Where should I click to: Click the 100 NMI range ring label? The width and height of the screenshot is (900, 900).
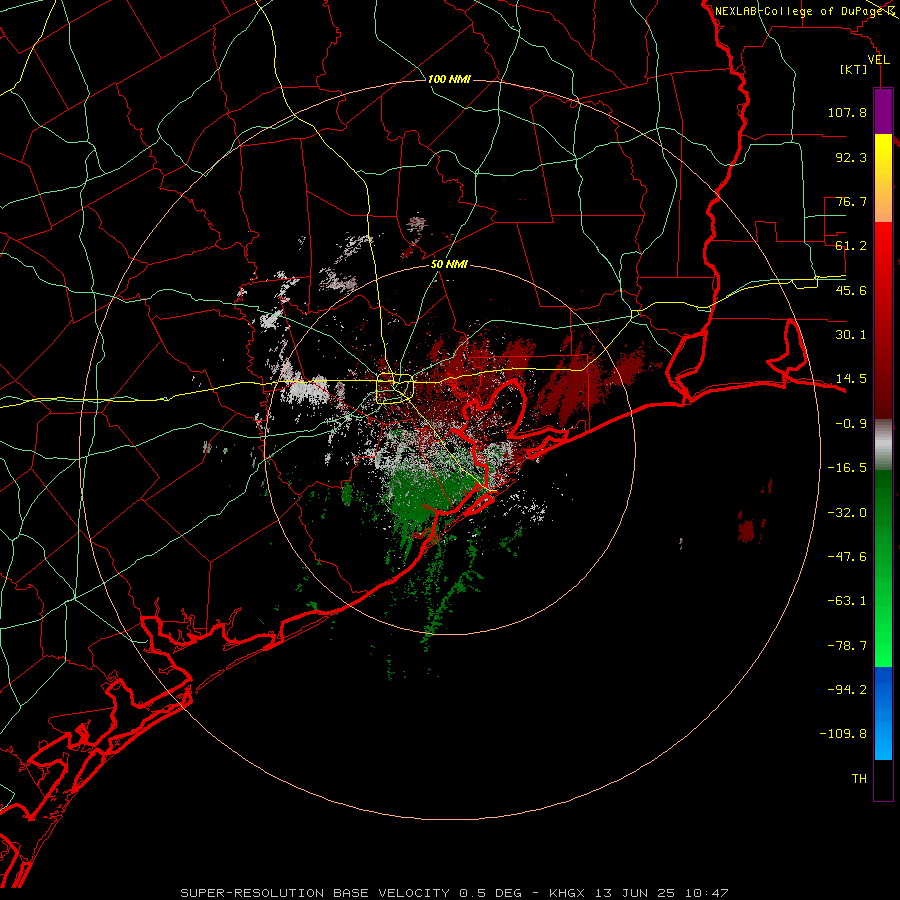(449, 79)
